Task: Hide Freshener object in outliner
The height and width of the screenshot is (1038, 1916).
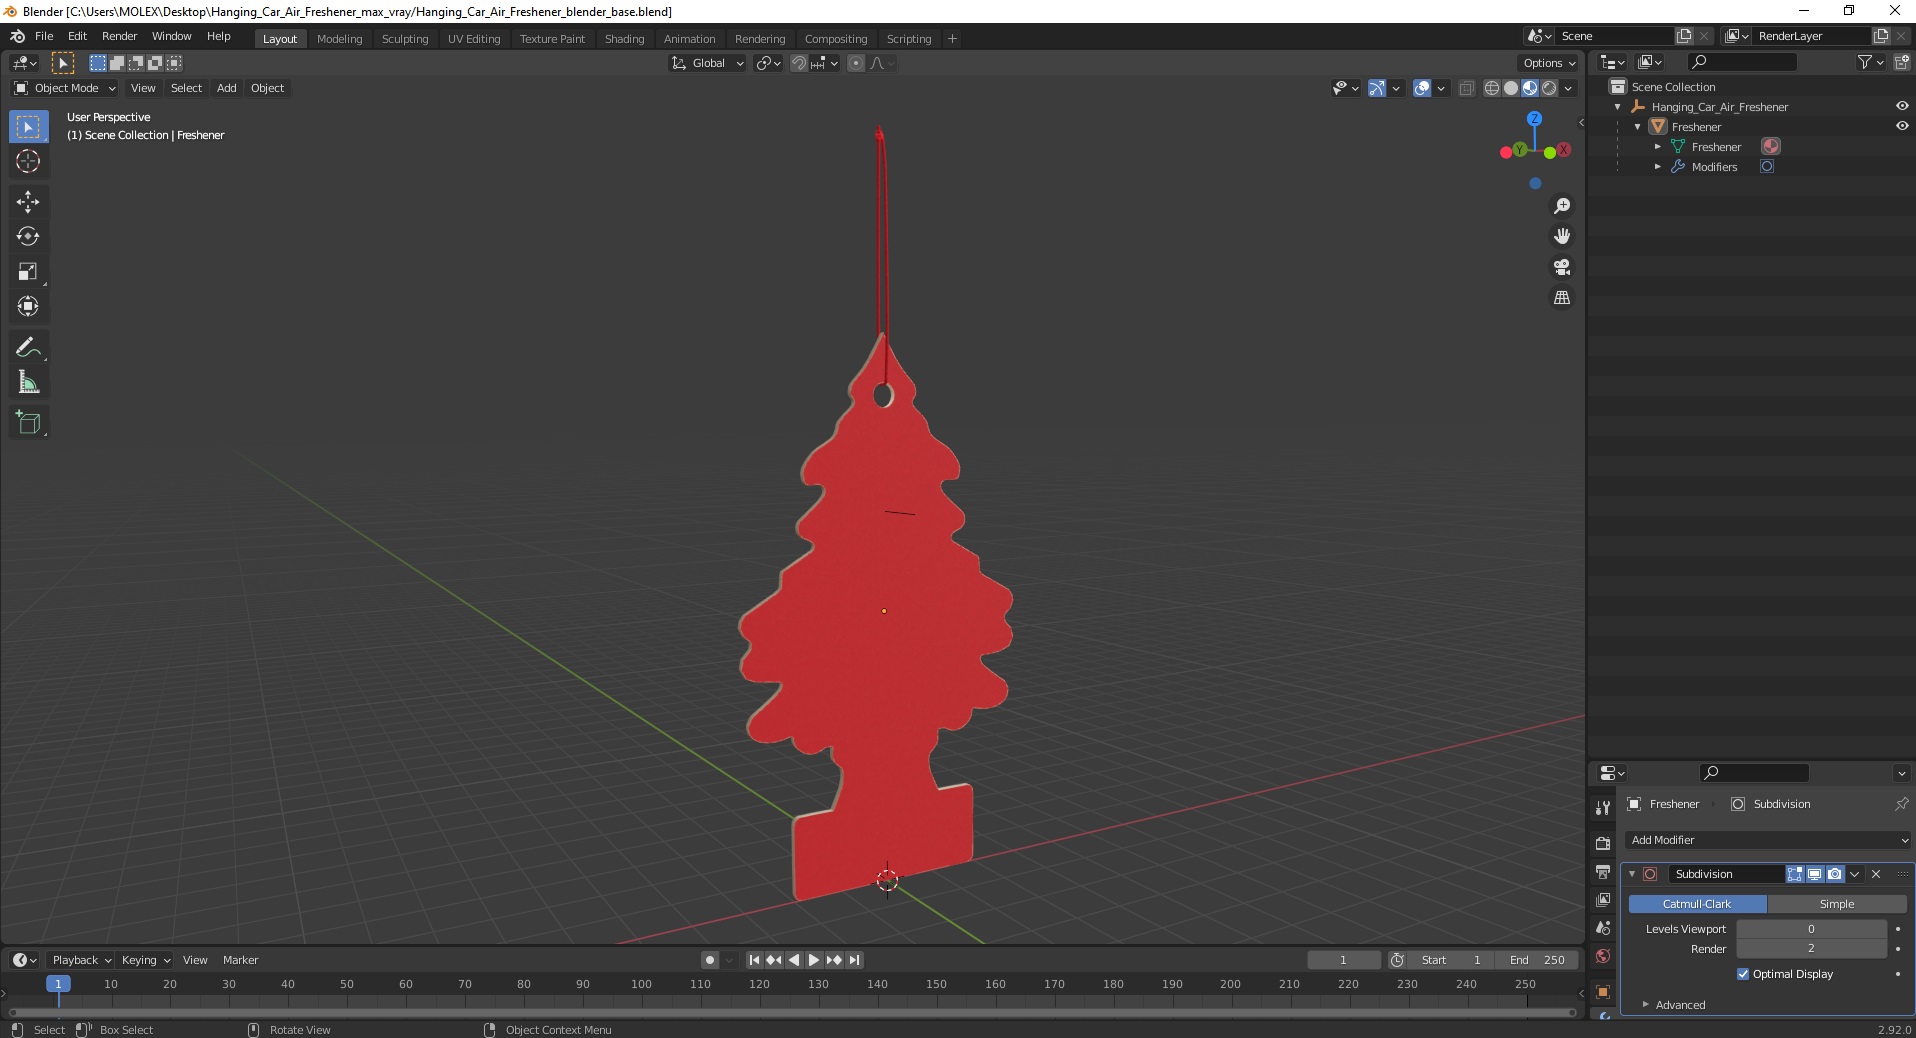Action: 1902,126
